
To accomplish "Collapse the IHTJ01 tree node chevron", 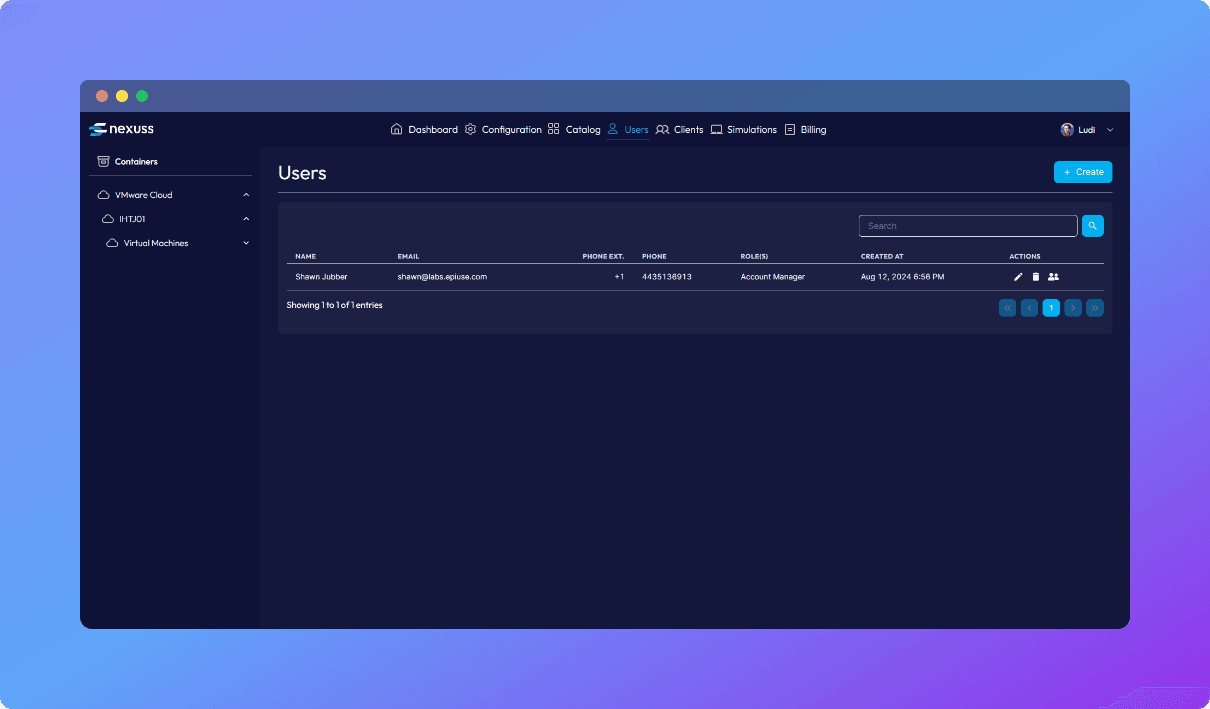I will 246,219.
